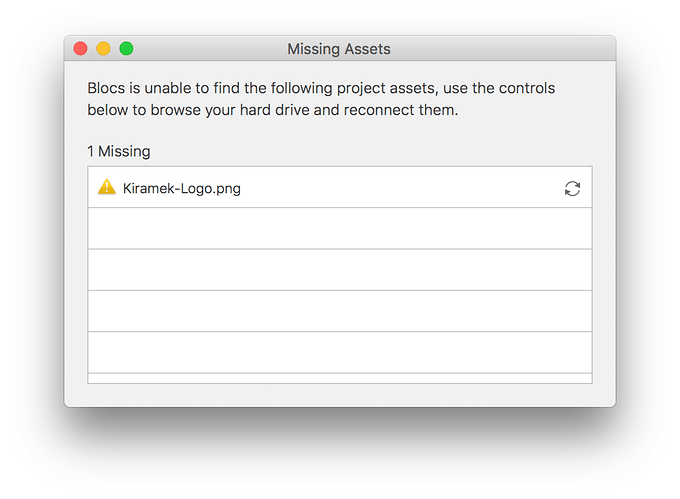Select the second empty list row
The height and width of the screenshot is (499, 680).
pyautogui.click(x=340, y=270)
